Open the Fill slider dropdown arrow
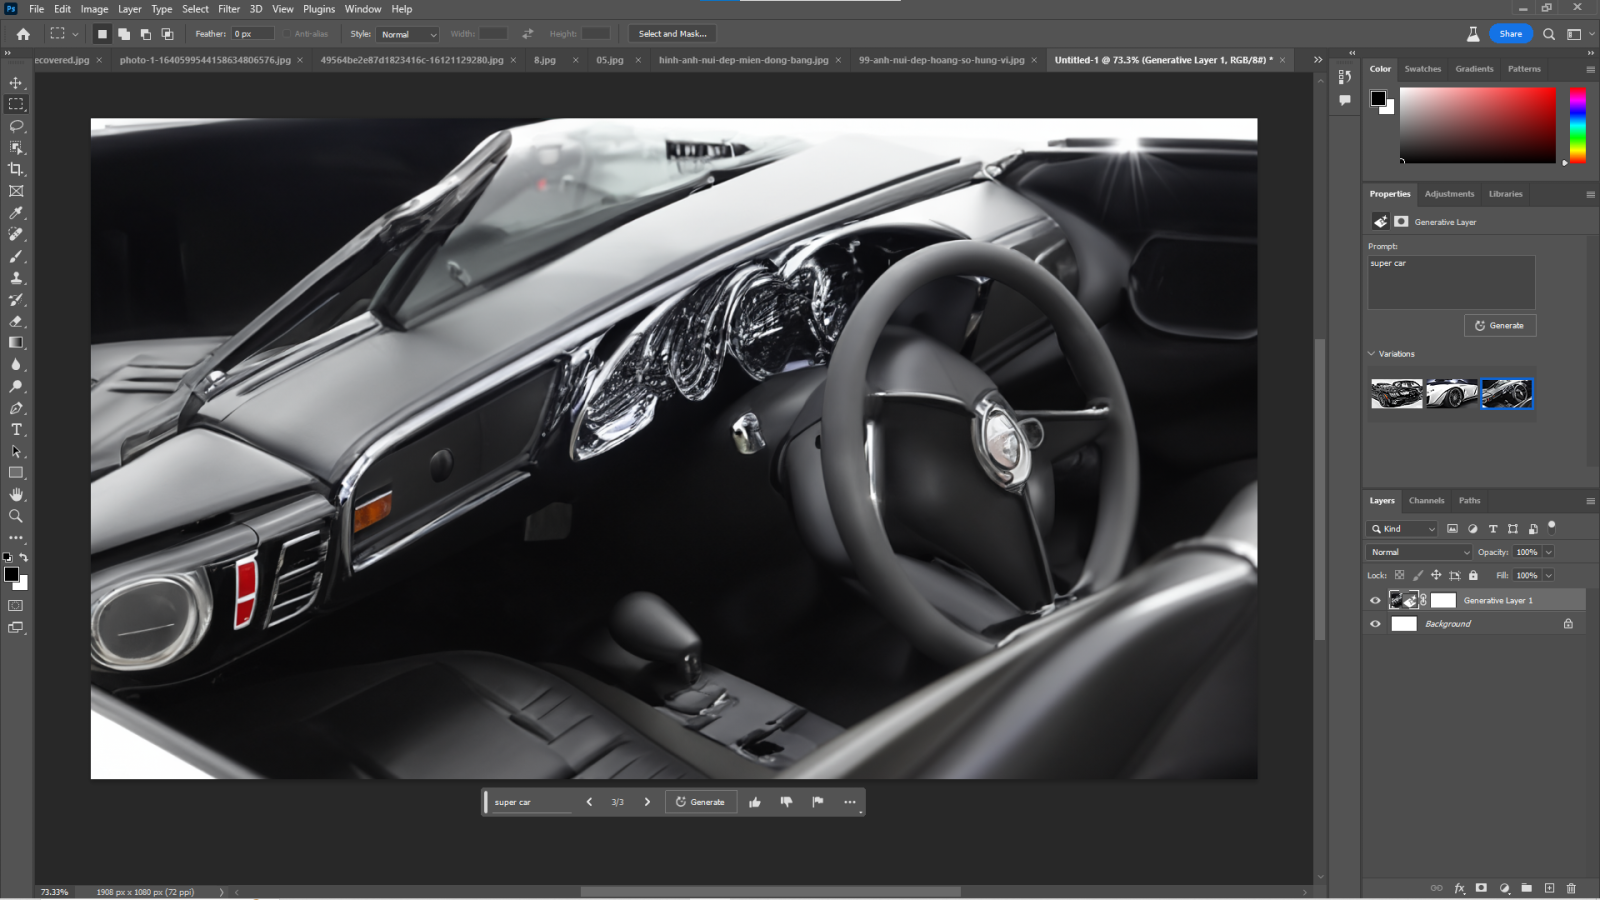The height and width of the screenshot is (900, 1600). (1548, 575)
